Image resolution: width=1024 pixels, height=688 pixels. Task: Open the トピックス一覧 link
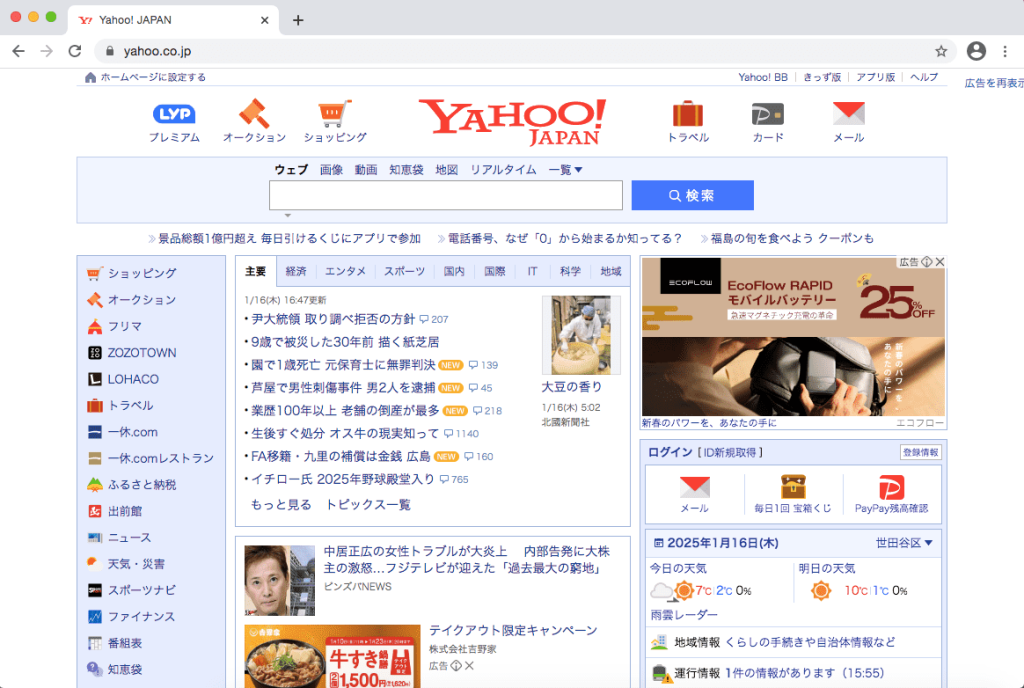pos(368,505)
